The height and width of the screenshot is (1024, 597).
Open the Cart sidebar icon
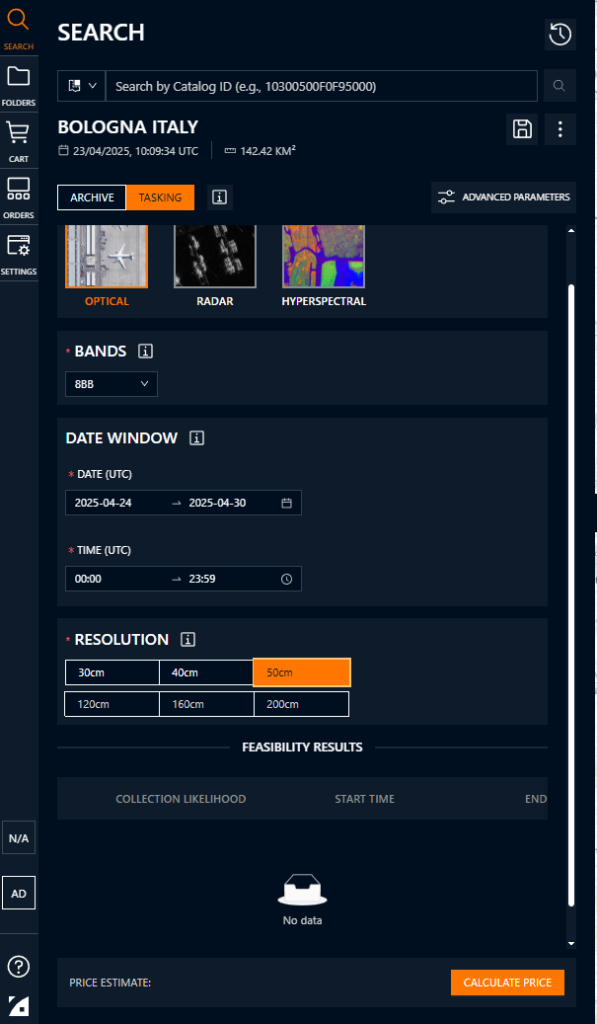click(x=19, y=141)
